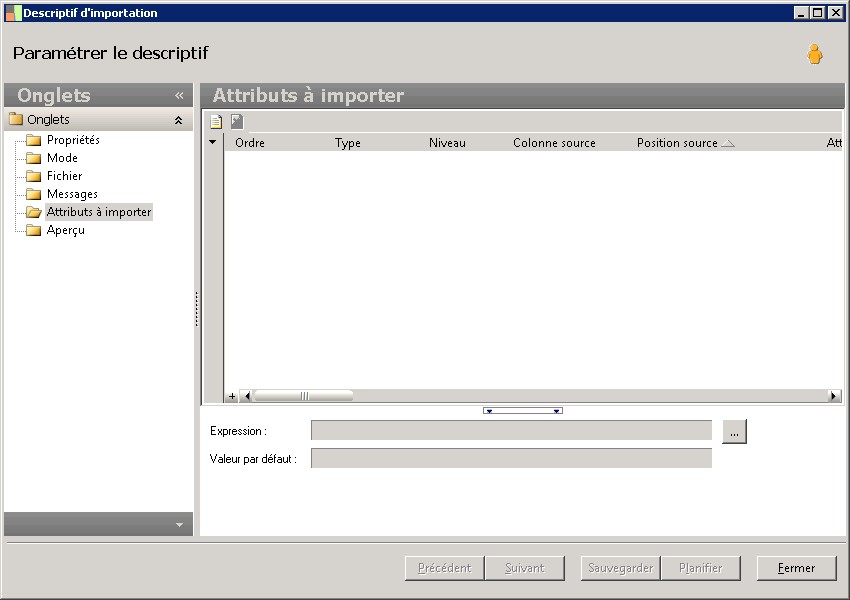Select Messages in the Onglets tree
850x600 pixels.
72,194
